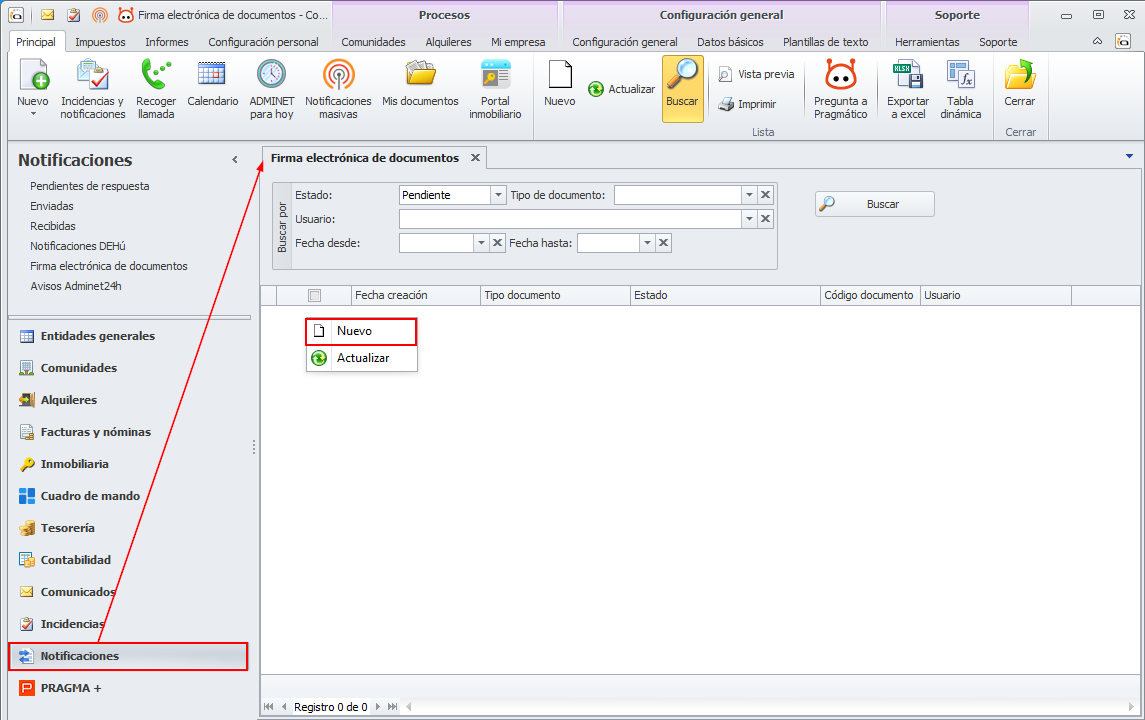Clear the Fecha desde field

point(497,243)
